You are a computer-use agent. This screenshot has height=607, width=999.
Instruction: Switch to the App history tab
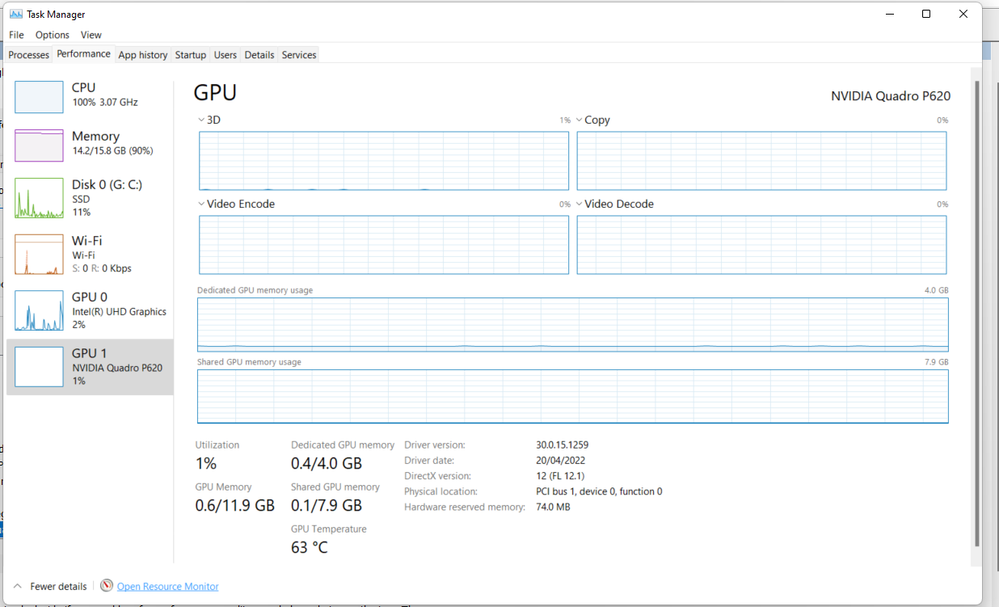point(143,55)
